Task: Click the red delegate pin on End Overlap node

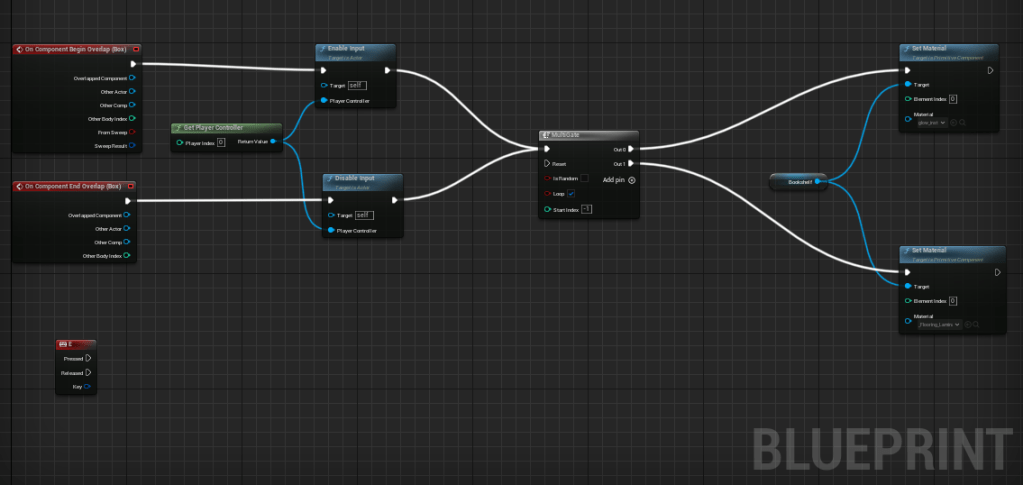Action: coord(132,186)
